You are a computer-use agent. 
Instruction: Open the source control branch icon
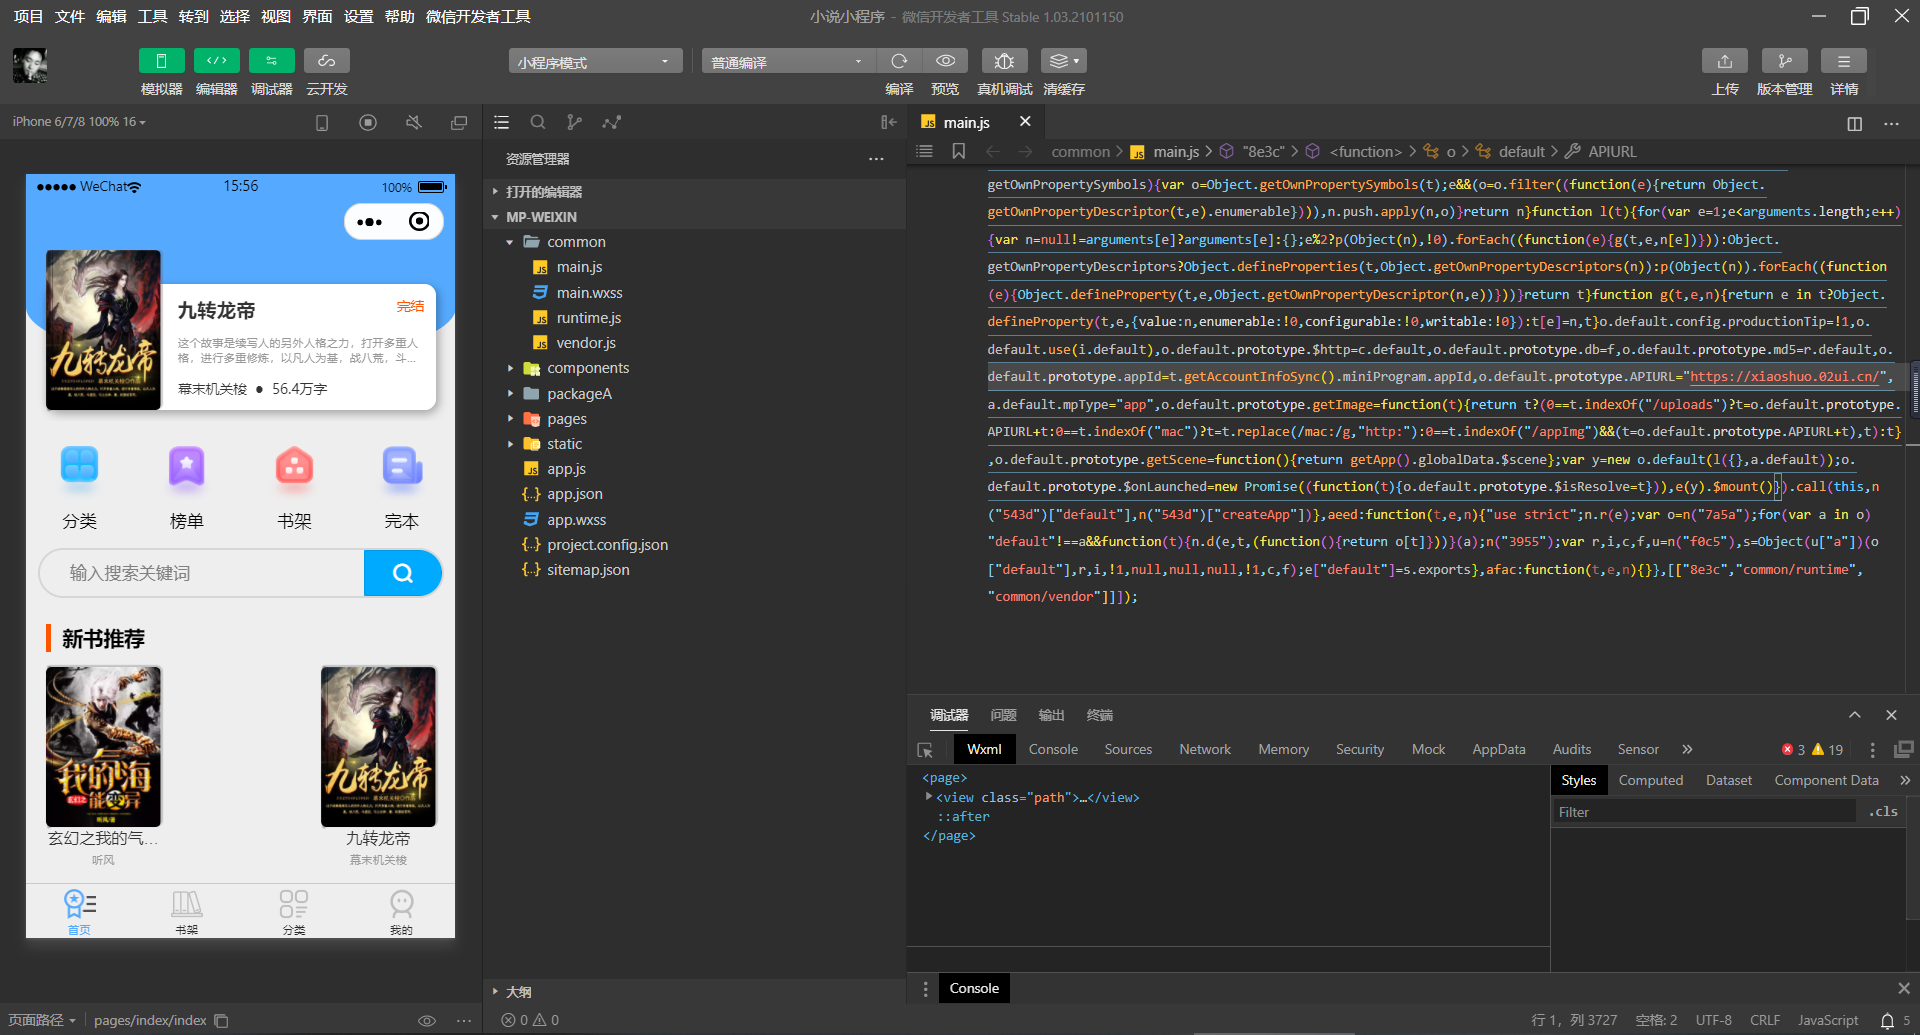coord(574,123)
